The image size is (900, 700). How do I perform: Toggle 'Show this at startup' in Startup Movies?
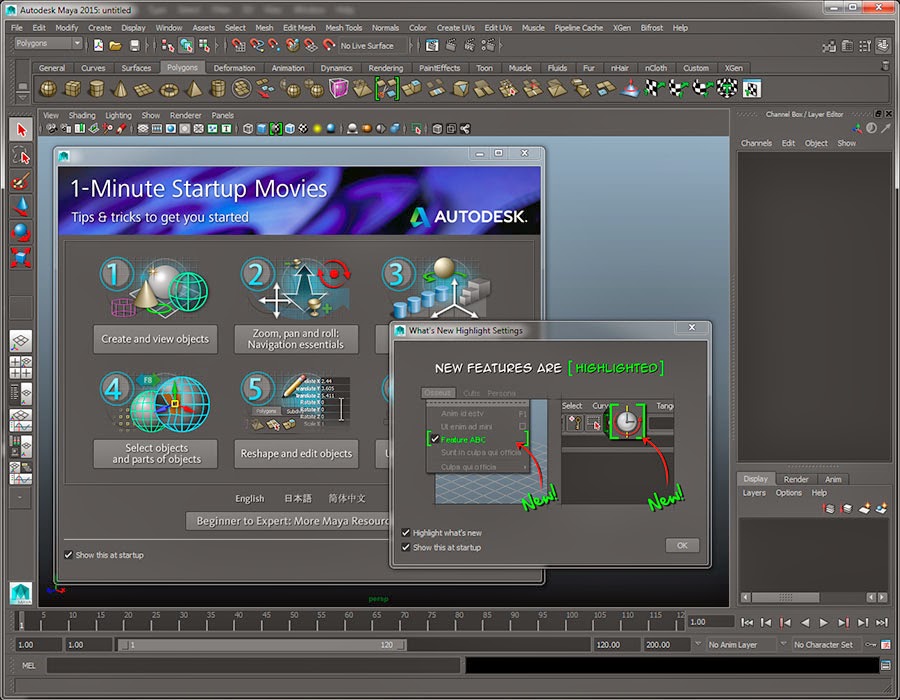[x=68, y=555]
